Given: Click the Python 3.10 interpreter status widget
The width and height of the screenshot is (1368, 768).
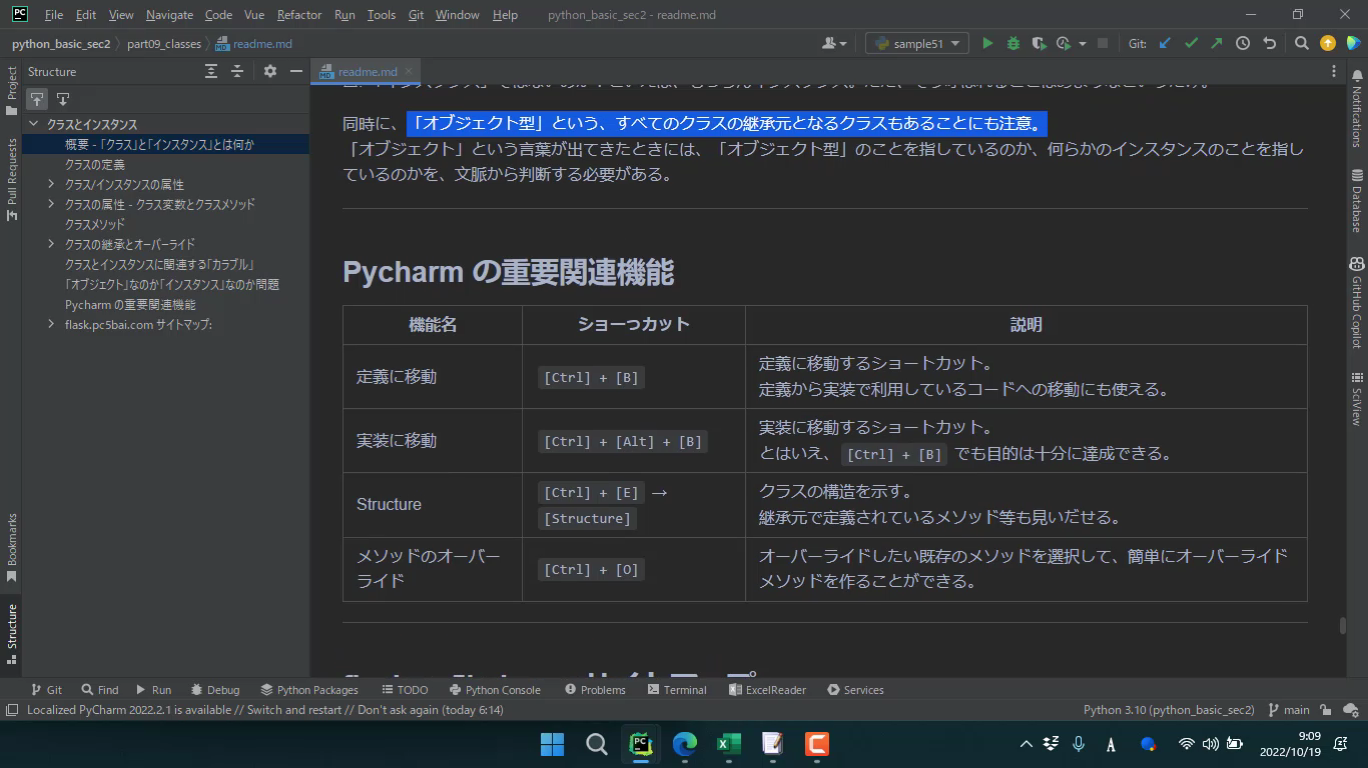Looking at the screenshot, I should tap(1168, 710).
